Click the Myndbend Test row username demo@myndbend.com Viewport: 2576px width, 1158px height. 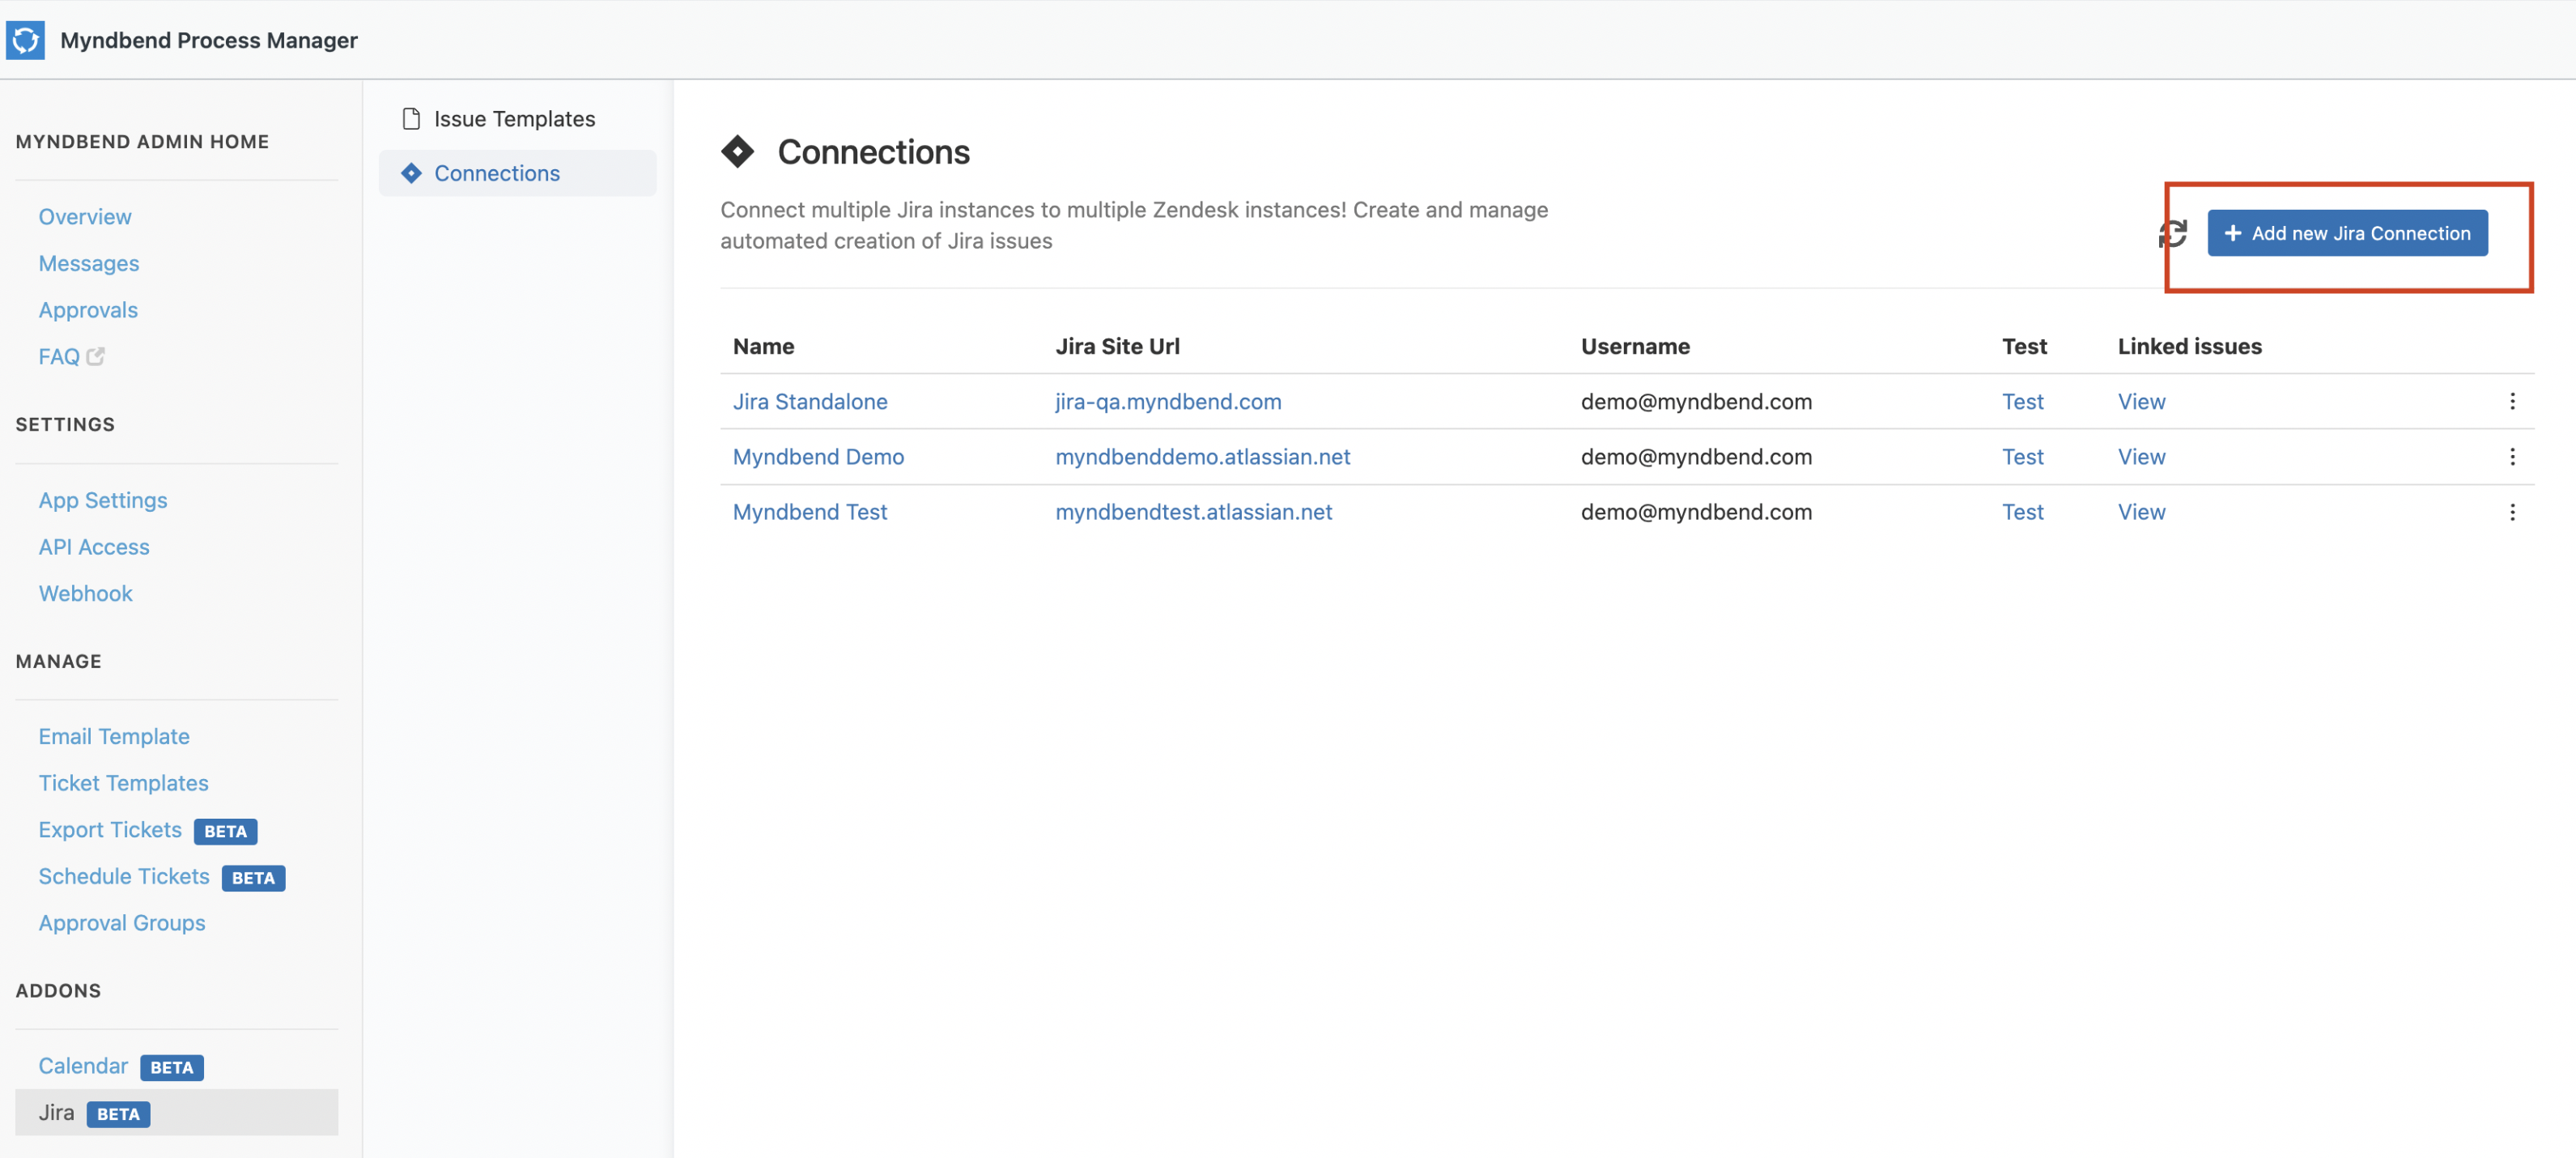pos(1696,512)
